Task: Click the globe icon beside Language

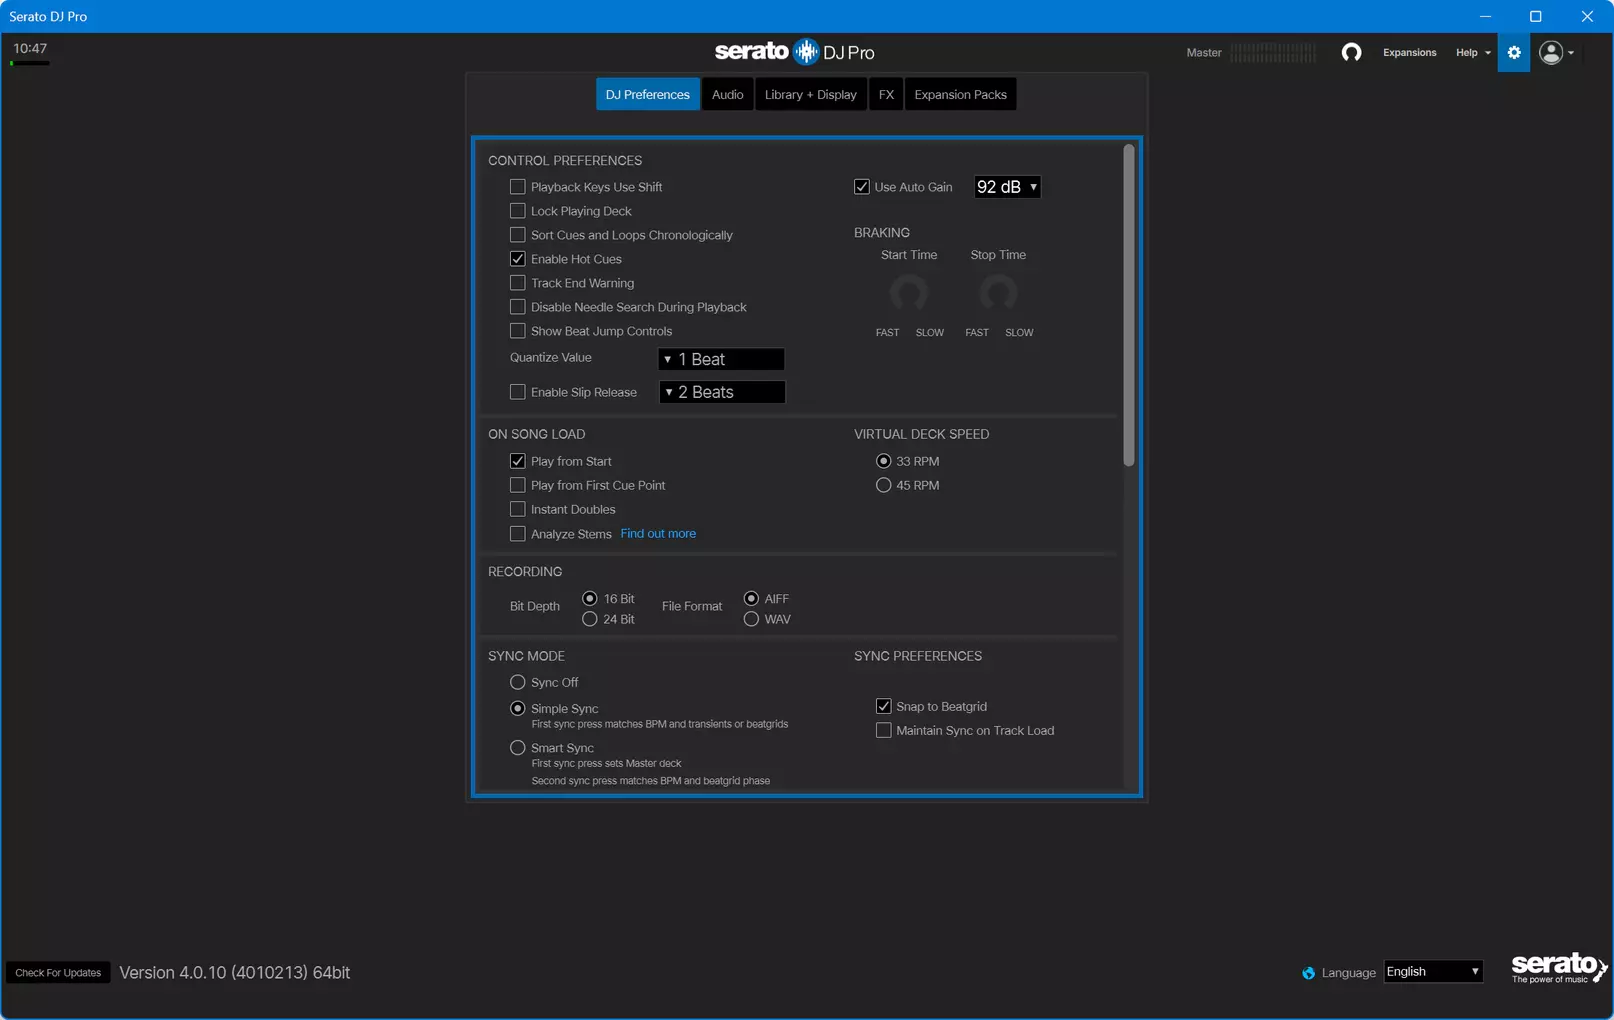Action: (1308, 973)
